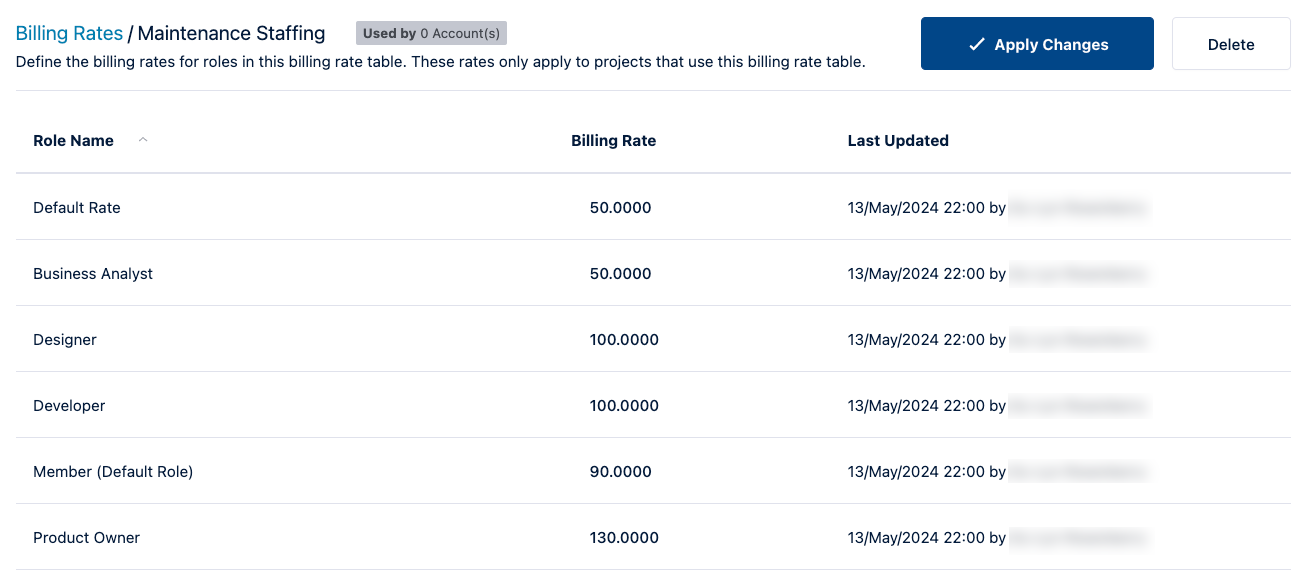Click the Last Updated column header
This screenshot has height=576, width=1301.
pyautogui.click(x=898, y=140)
